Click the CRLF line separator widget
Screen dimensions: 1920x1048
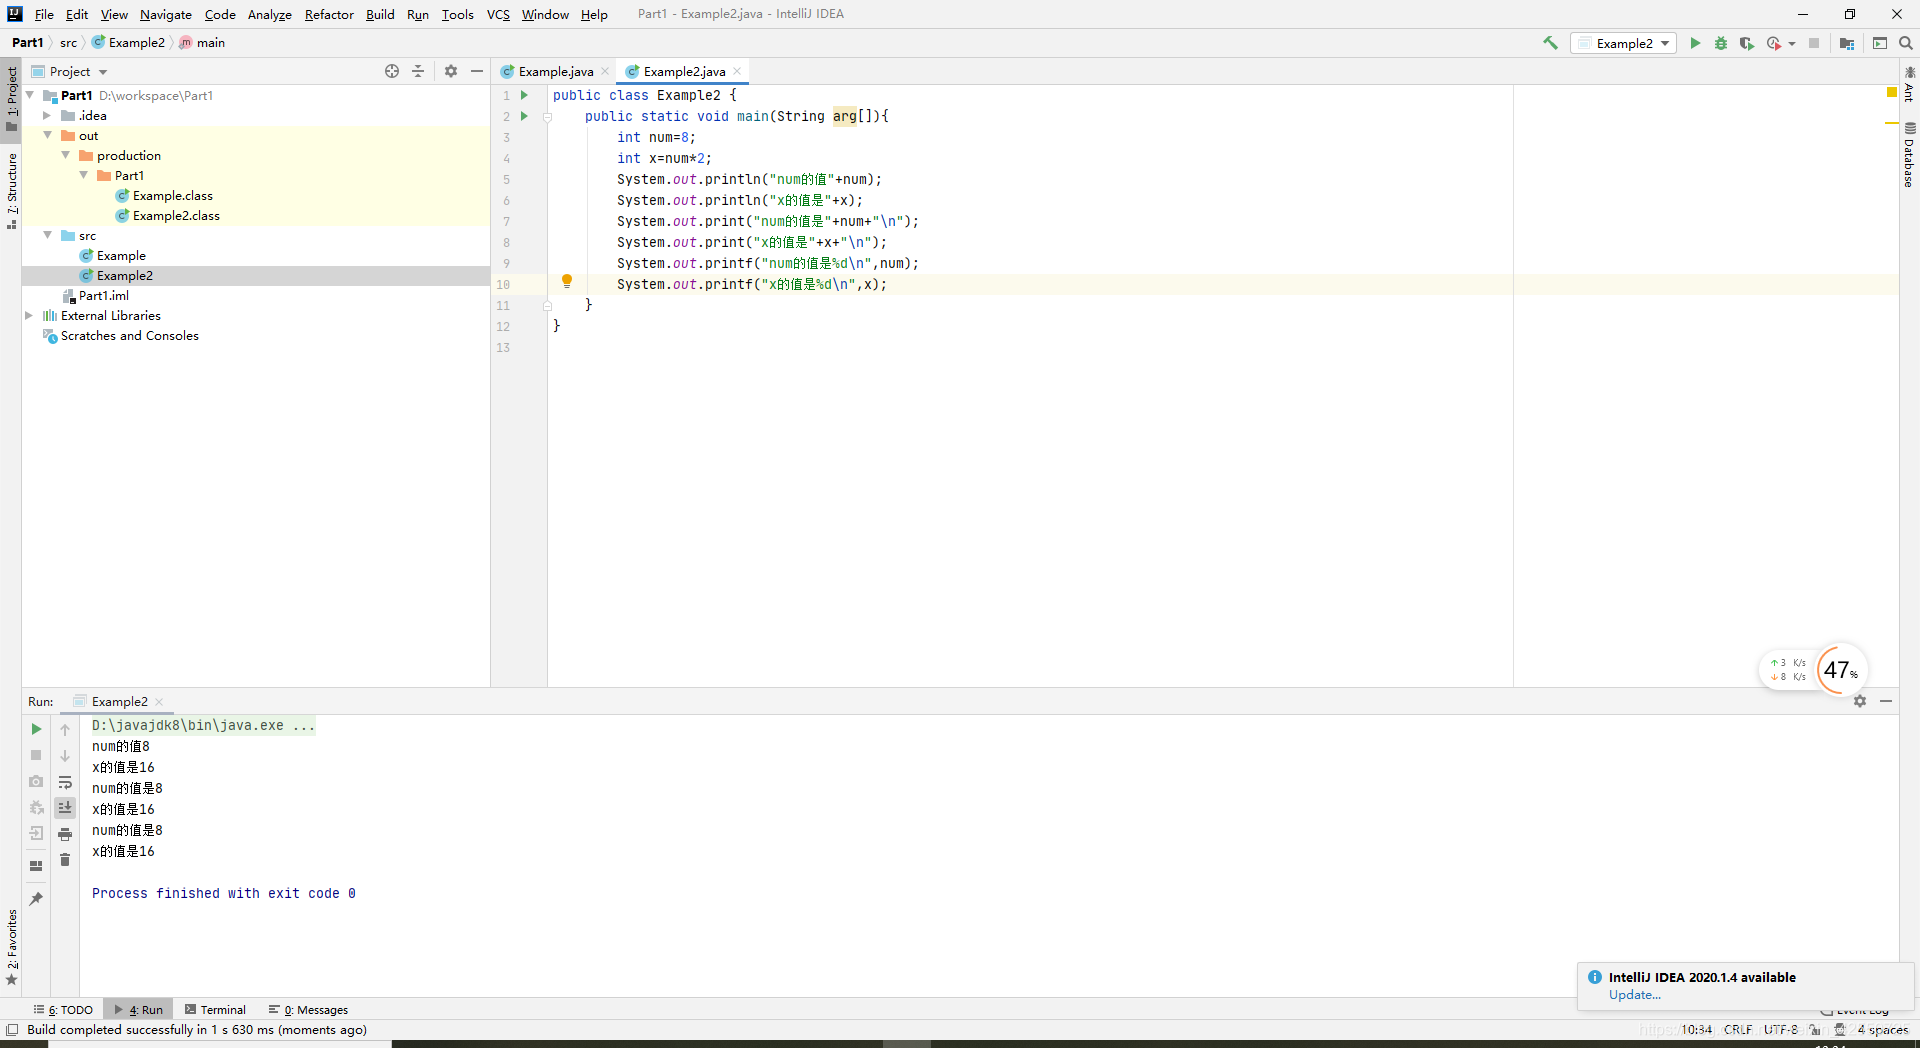tap(1737, 1029)
